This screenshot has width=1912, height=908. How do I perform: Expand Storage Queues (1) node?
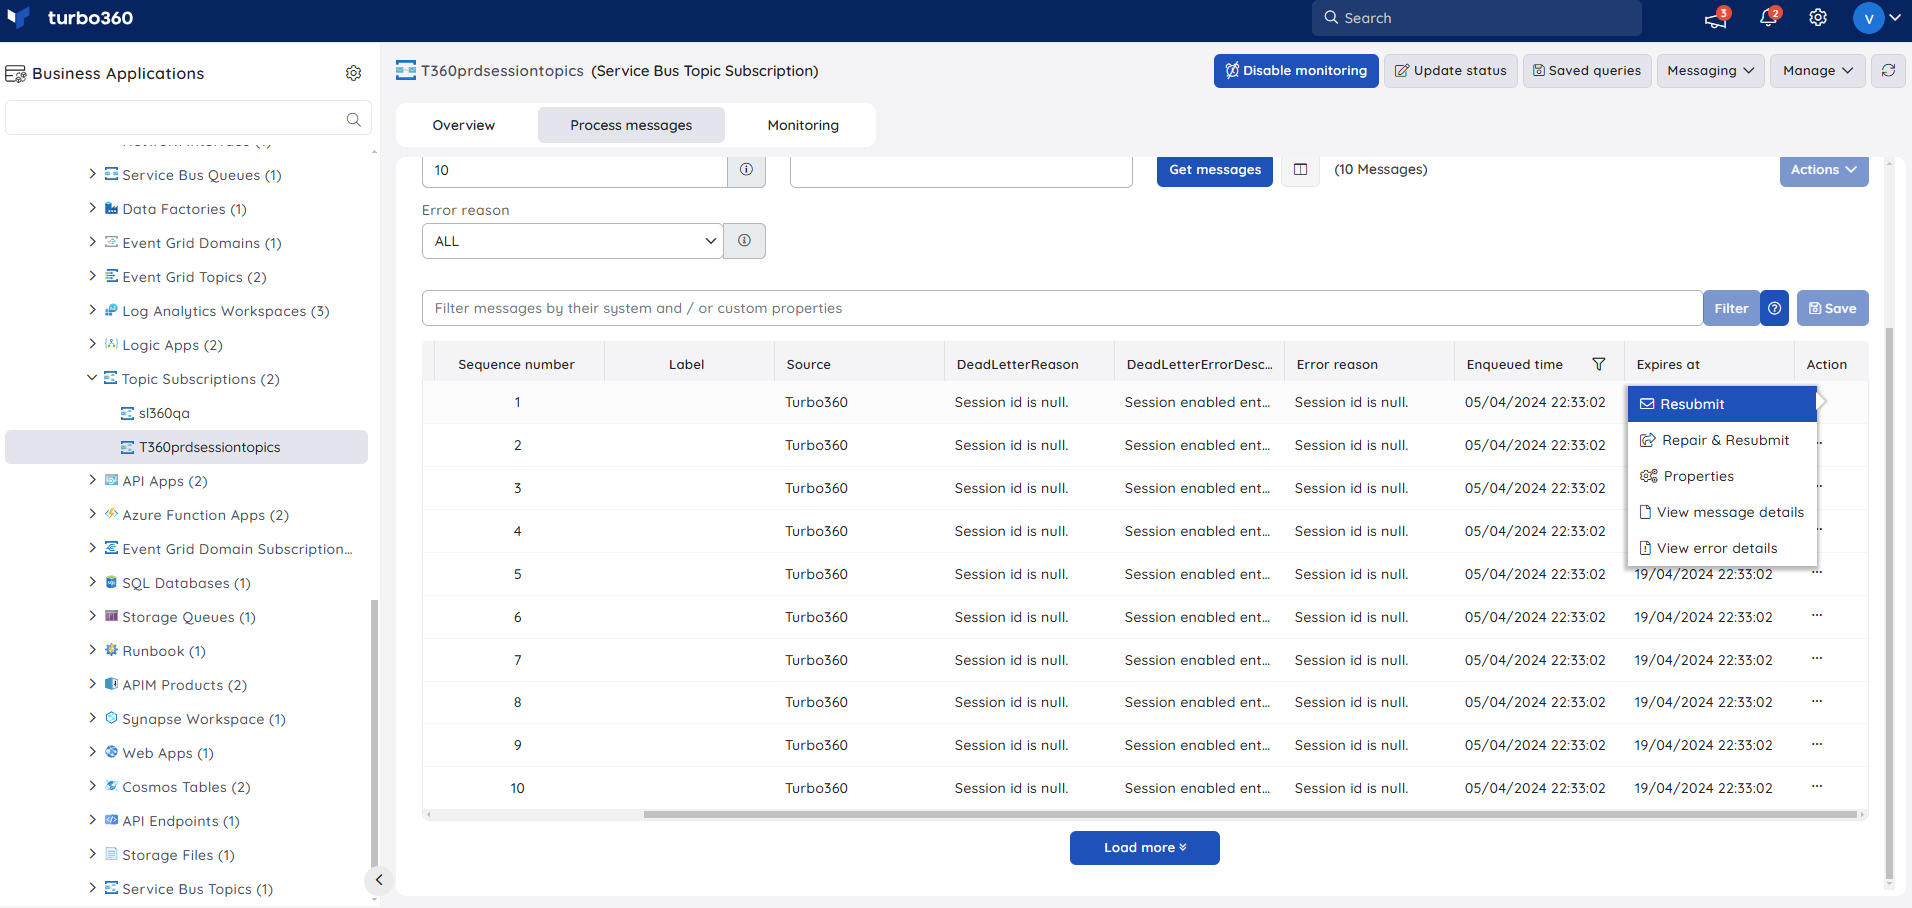pyautogui.click(x=92, y=616)
